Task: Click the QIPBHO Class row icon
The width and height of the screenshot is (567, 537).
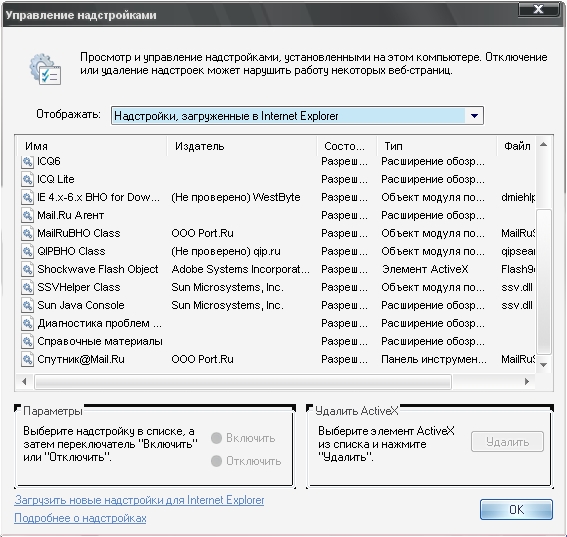Action: (27, 251)
